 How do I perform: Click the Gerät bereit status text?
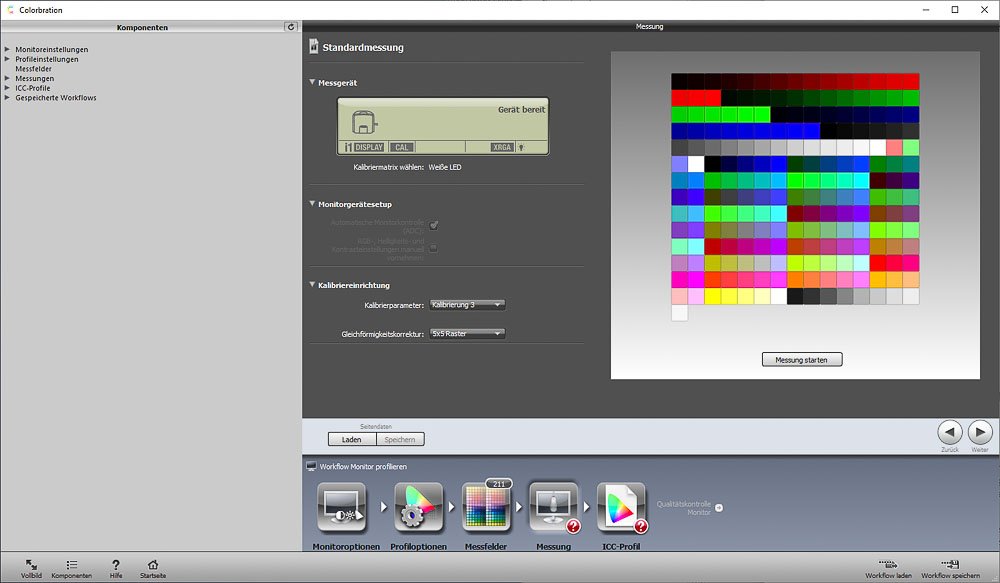[x=522, y=110]
